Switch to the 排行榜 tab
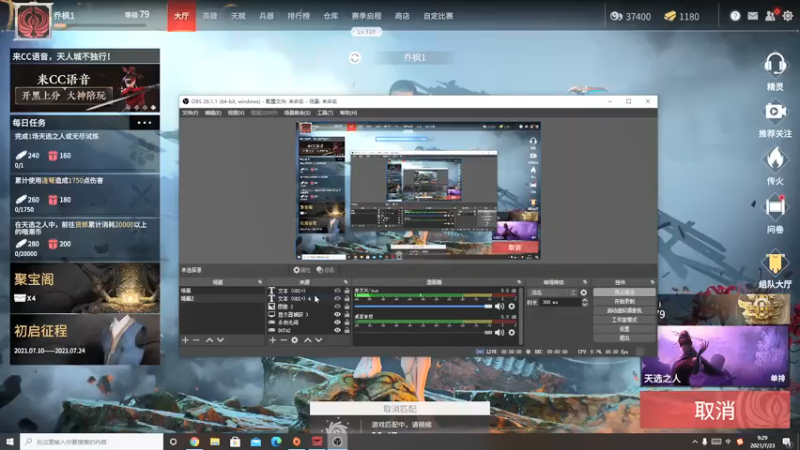This screenshot has height=450, width=800. 298,16
